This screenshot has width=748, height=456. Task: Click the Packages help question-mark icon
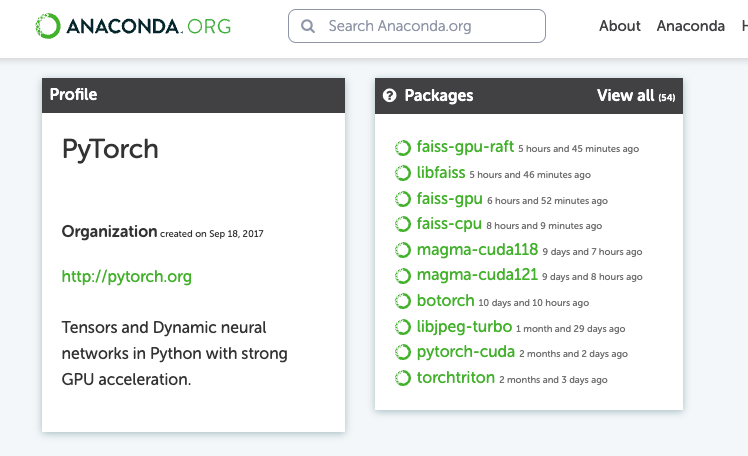390,96
